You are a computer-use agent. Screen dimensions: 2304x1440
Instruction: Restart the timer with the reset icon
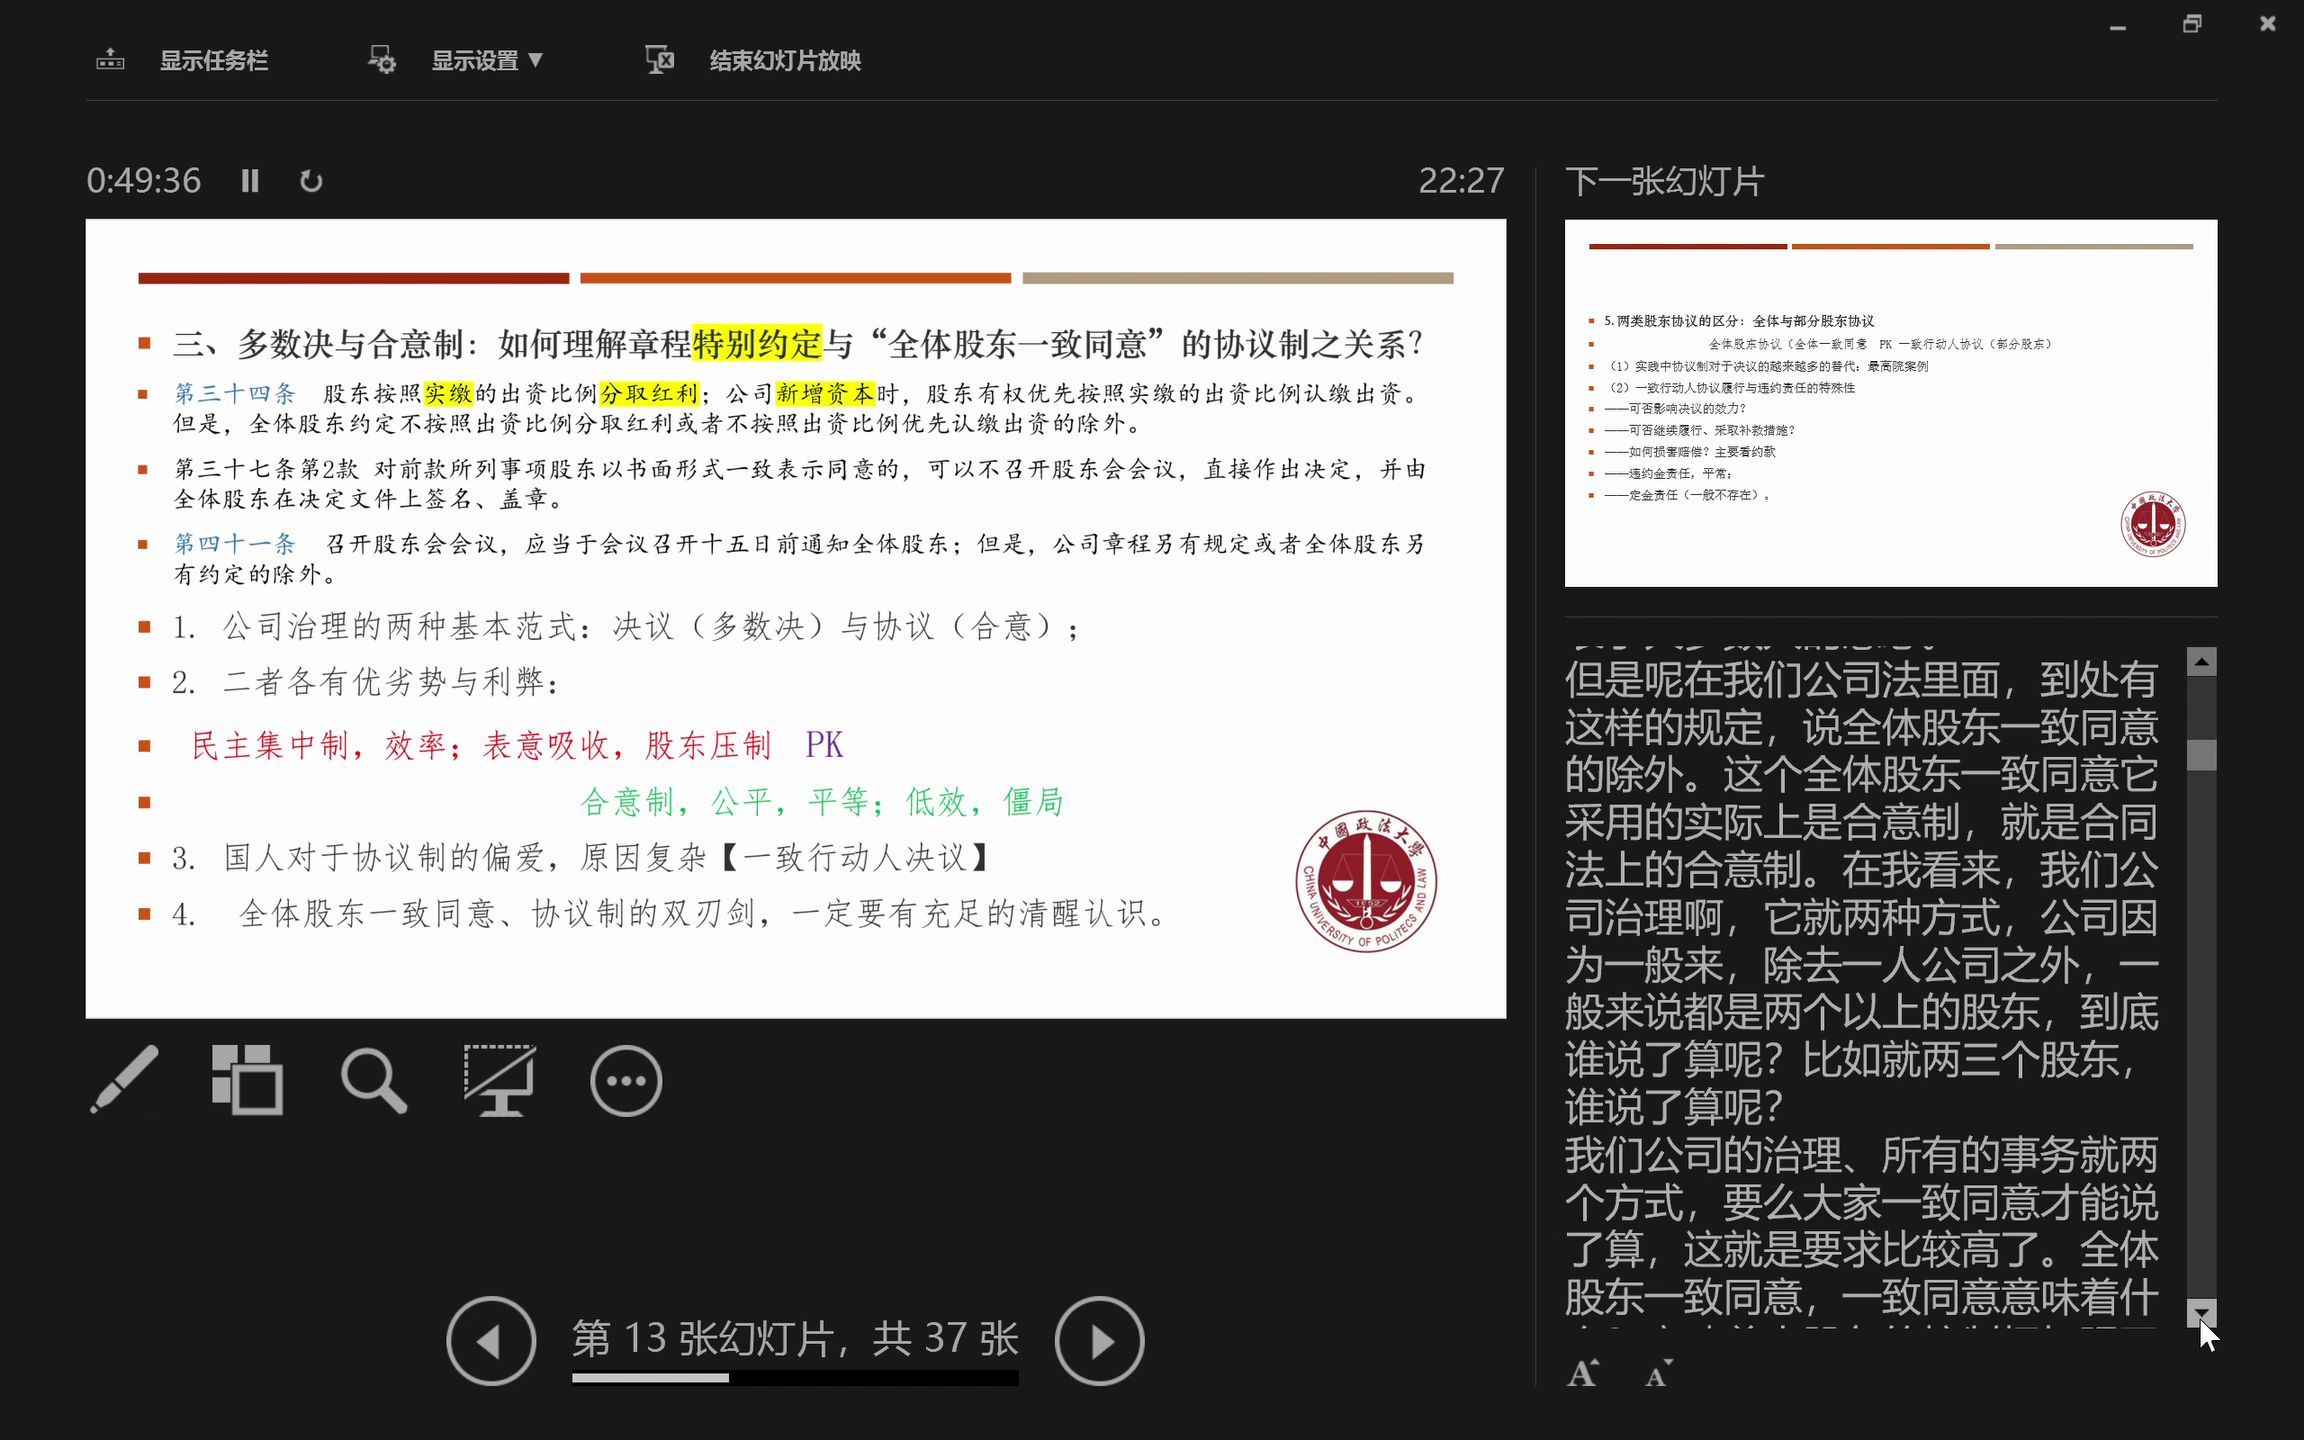click(311, 181)
